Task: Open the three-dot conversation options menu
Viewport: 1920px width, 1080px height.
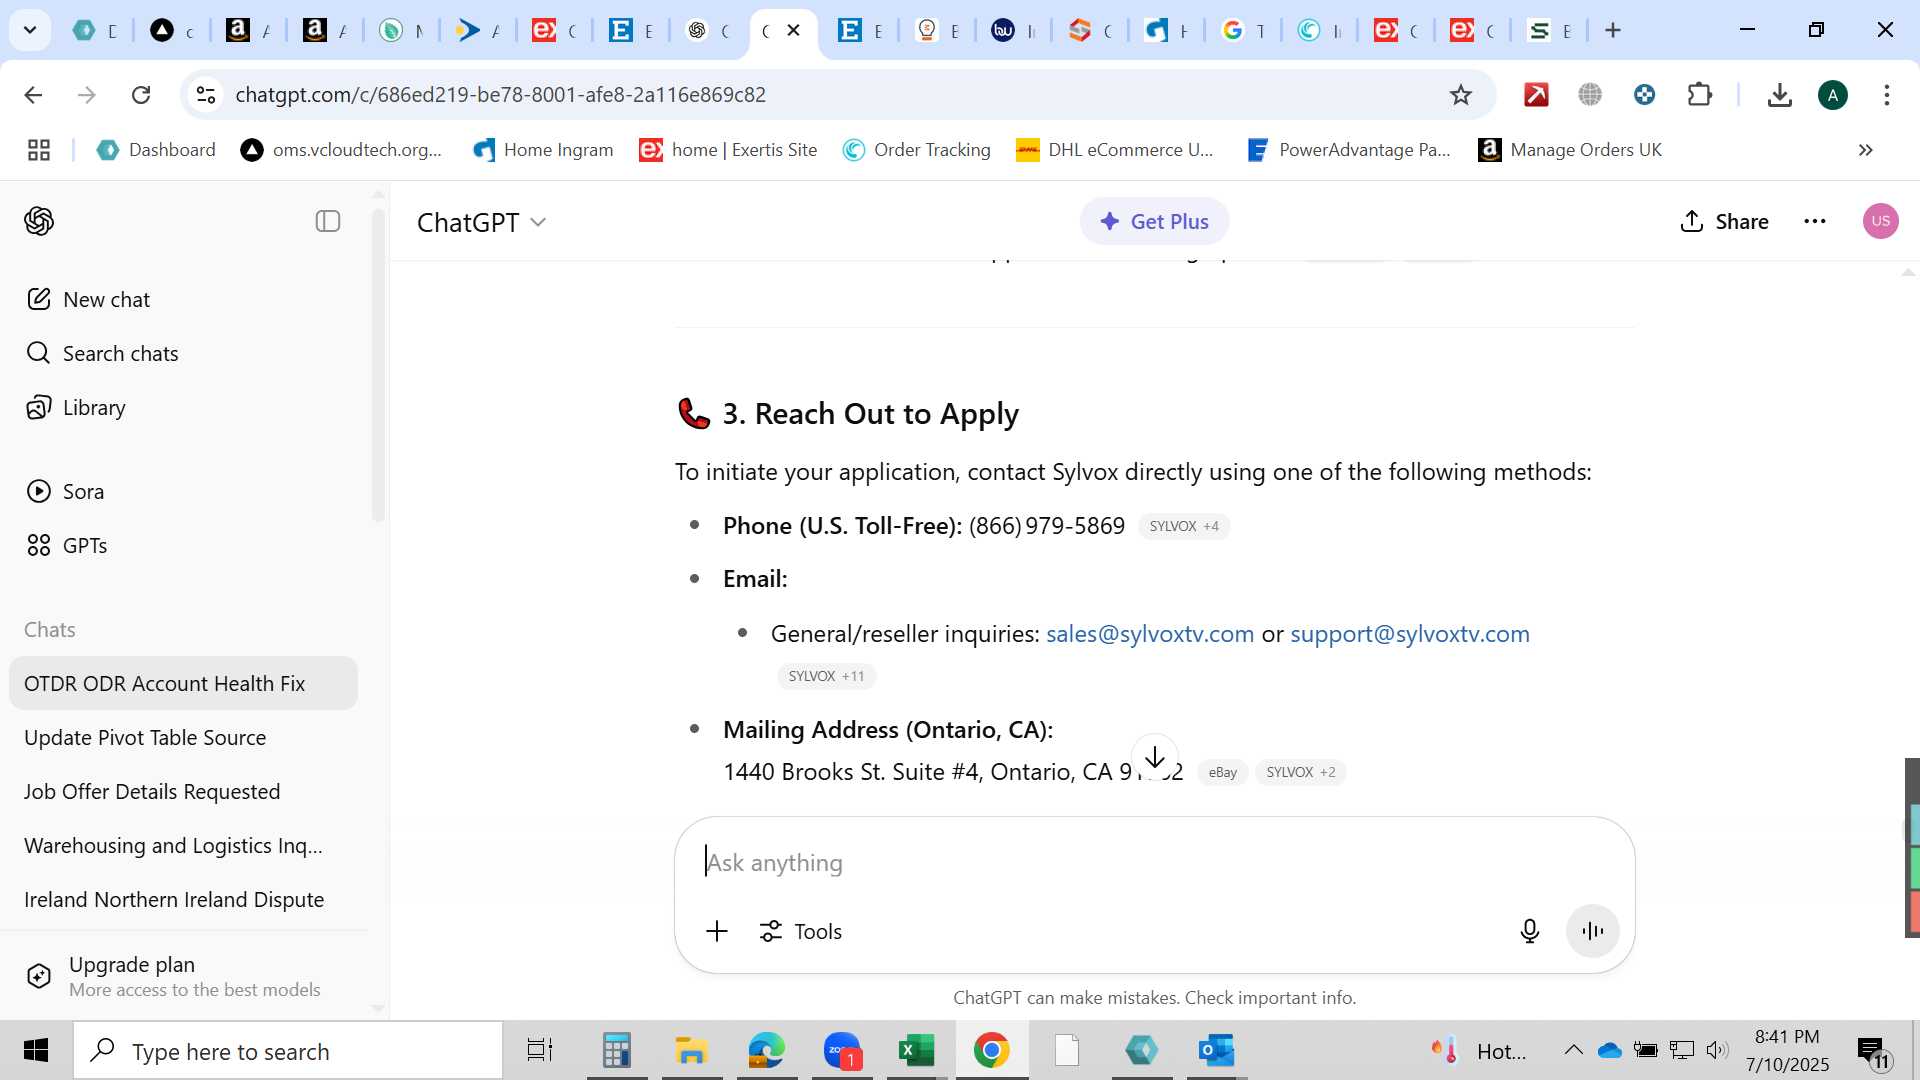Action: 1815,221
